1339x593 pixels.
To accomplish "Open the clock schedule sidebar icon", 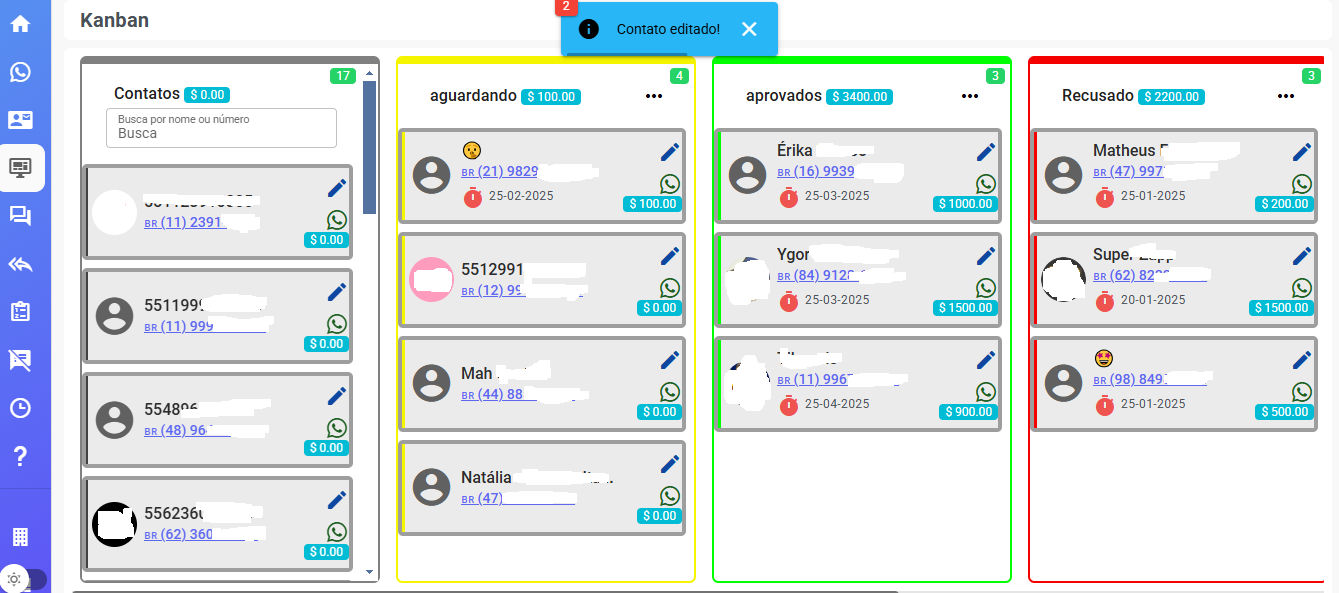I will point(20,408).
